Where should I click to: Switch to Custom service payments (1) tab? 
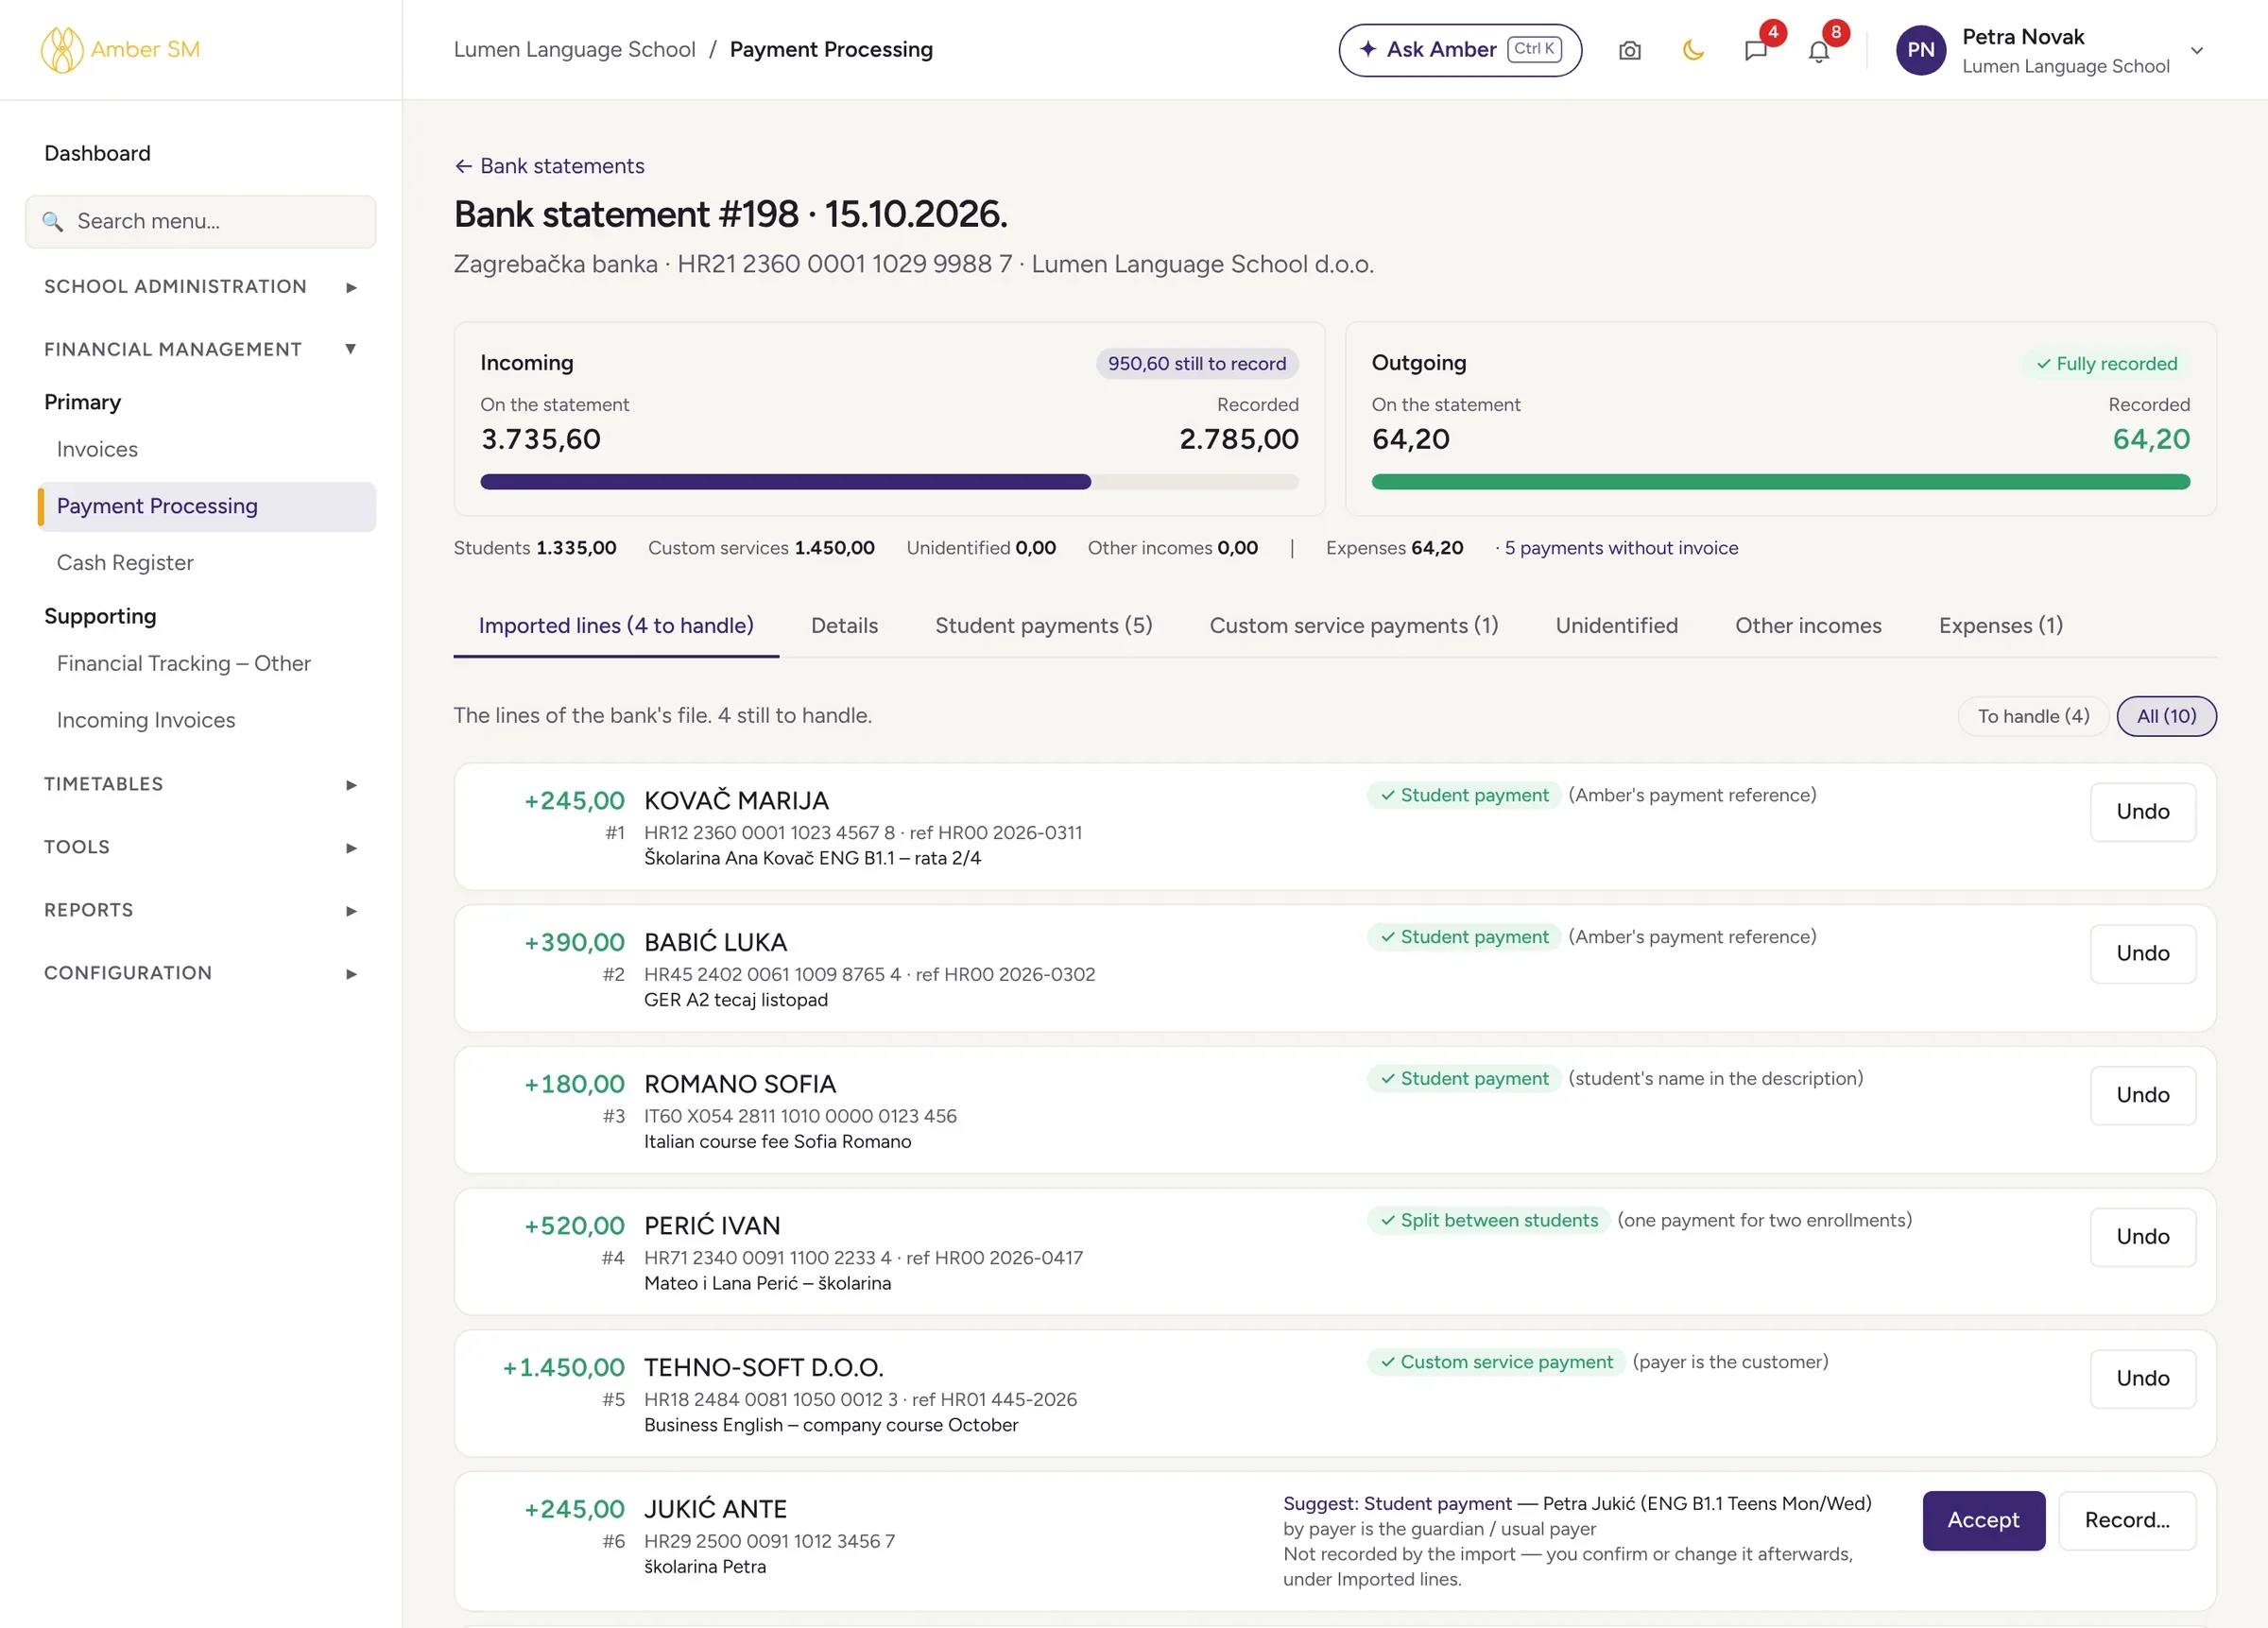click(1354, 626)
